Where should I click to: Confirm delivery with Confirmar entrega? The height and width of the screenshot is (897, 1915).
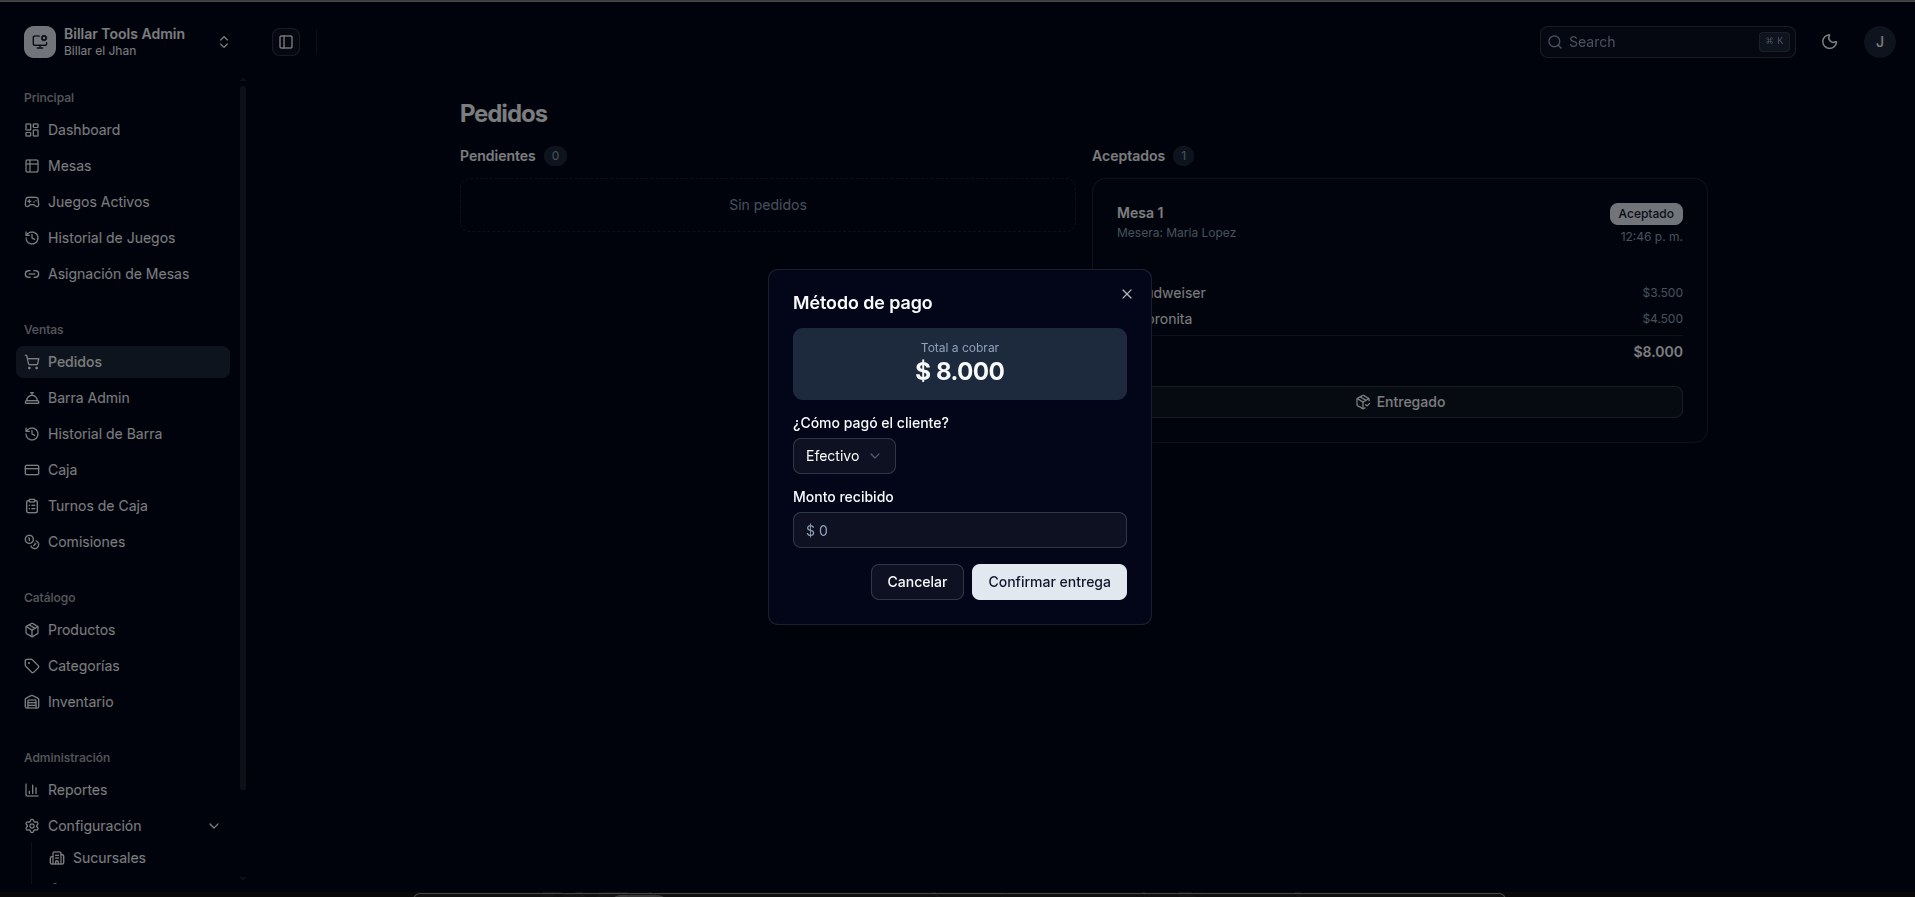point(1049,582)
